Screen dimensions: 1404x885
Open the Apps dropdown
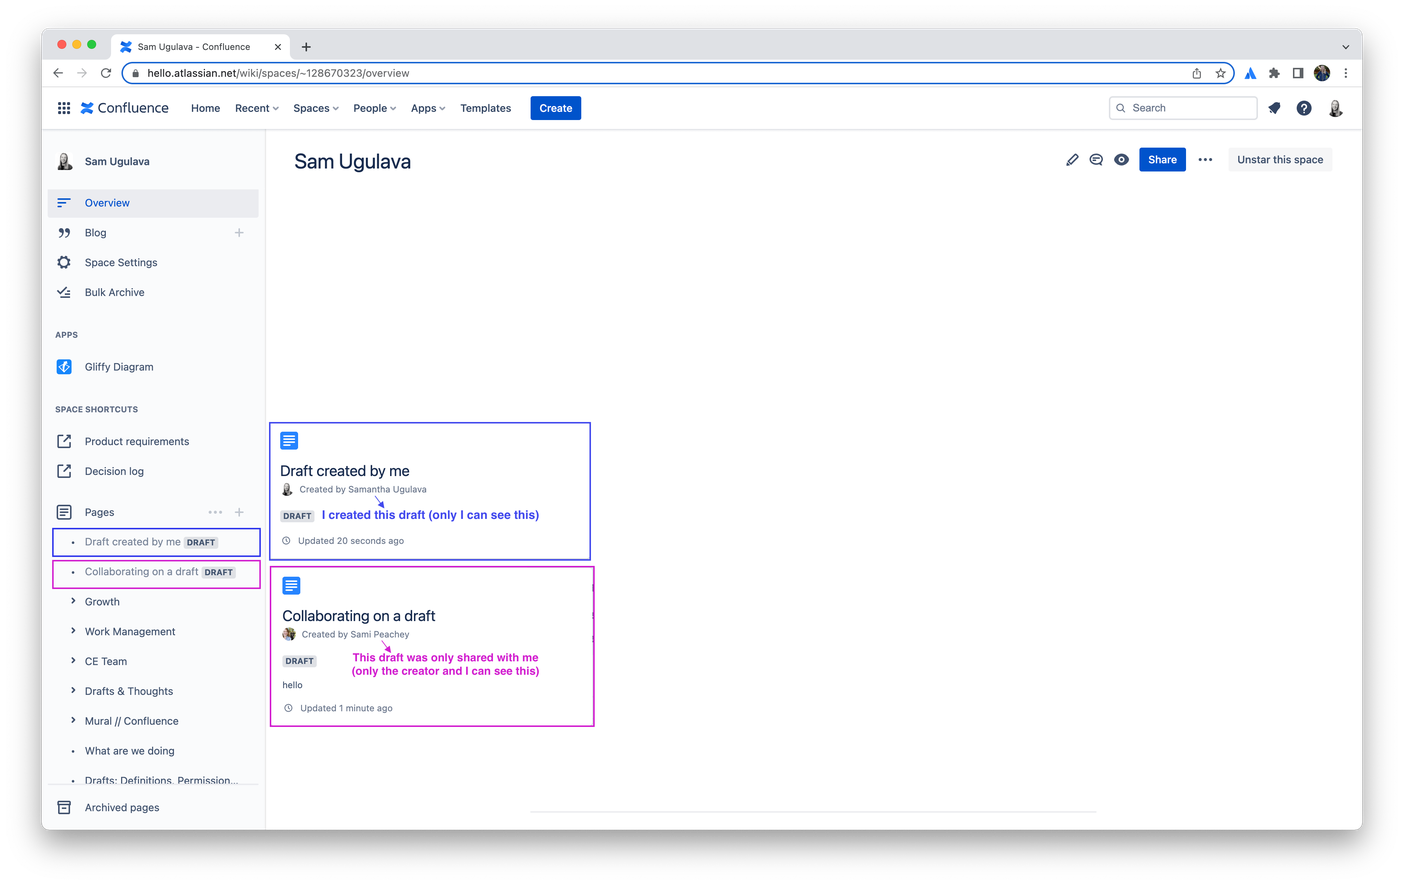point(428,108)
